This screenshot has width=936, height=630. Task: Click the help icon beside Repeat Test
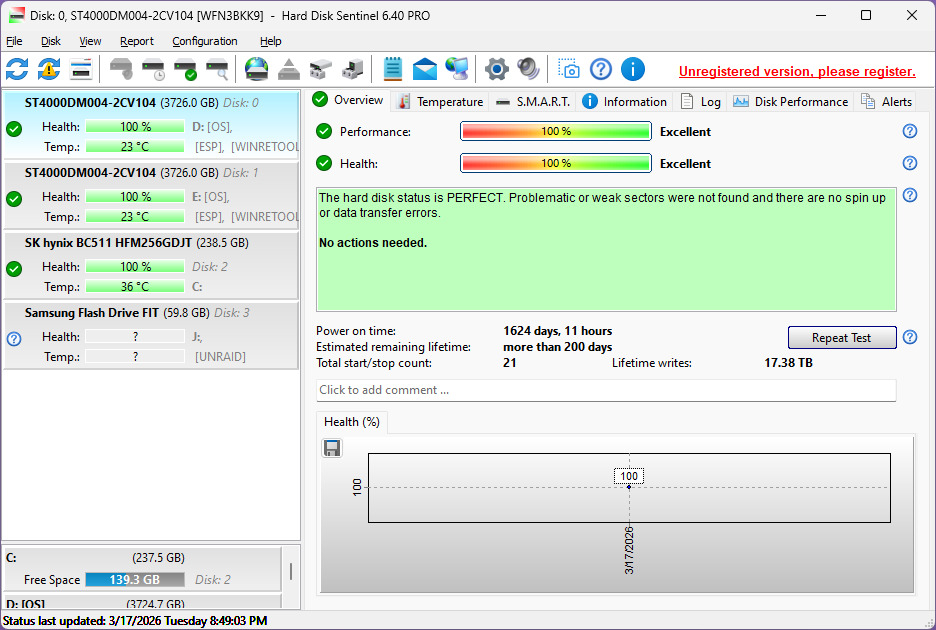[910, 337]
